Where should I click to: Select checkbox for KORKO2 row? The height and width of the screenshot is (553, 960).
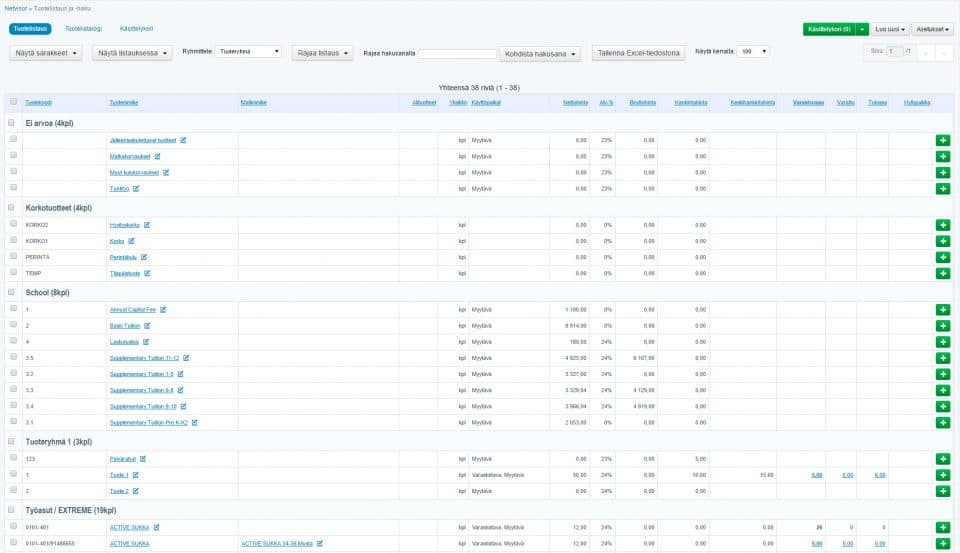tap(13, 225)
